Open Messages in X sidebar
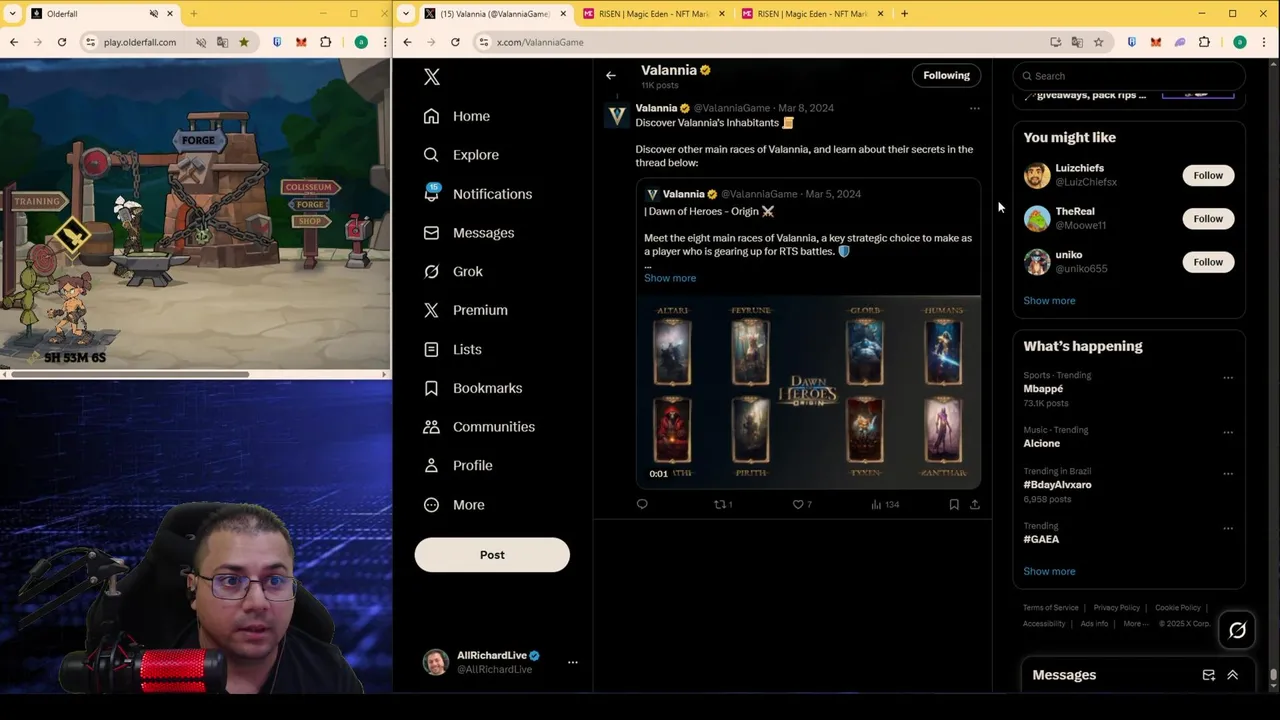Viewport: 1280px width, 720px height. pyautogui.click(x=469, y=233)
